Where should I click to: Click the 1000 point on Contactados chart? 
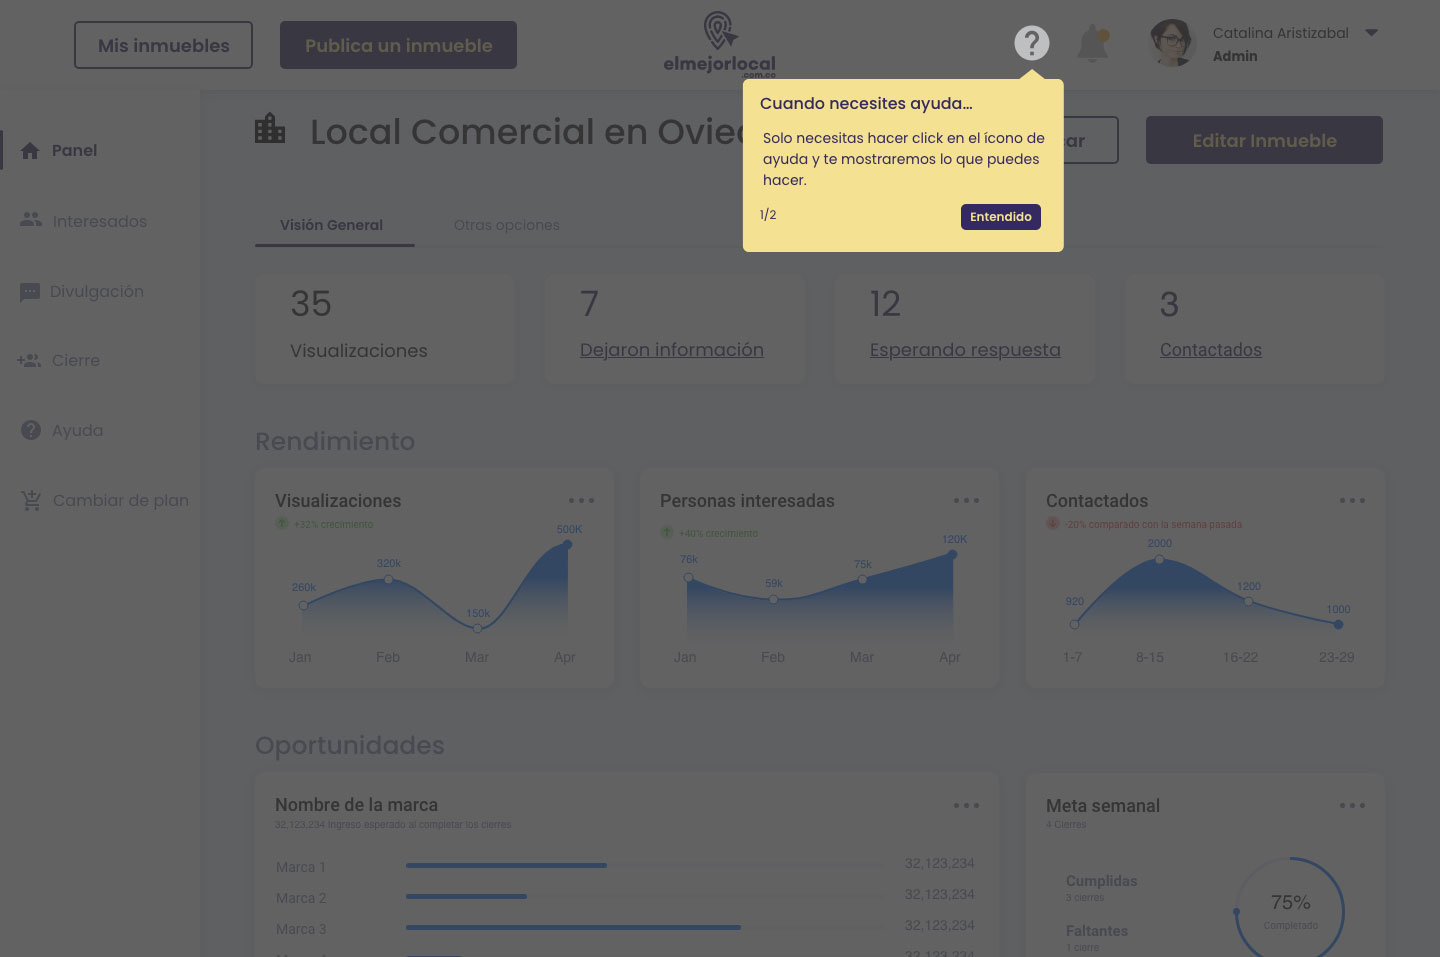click(x=1338, y=624)
